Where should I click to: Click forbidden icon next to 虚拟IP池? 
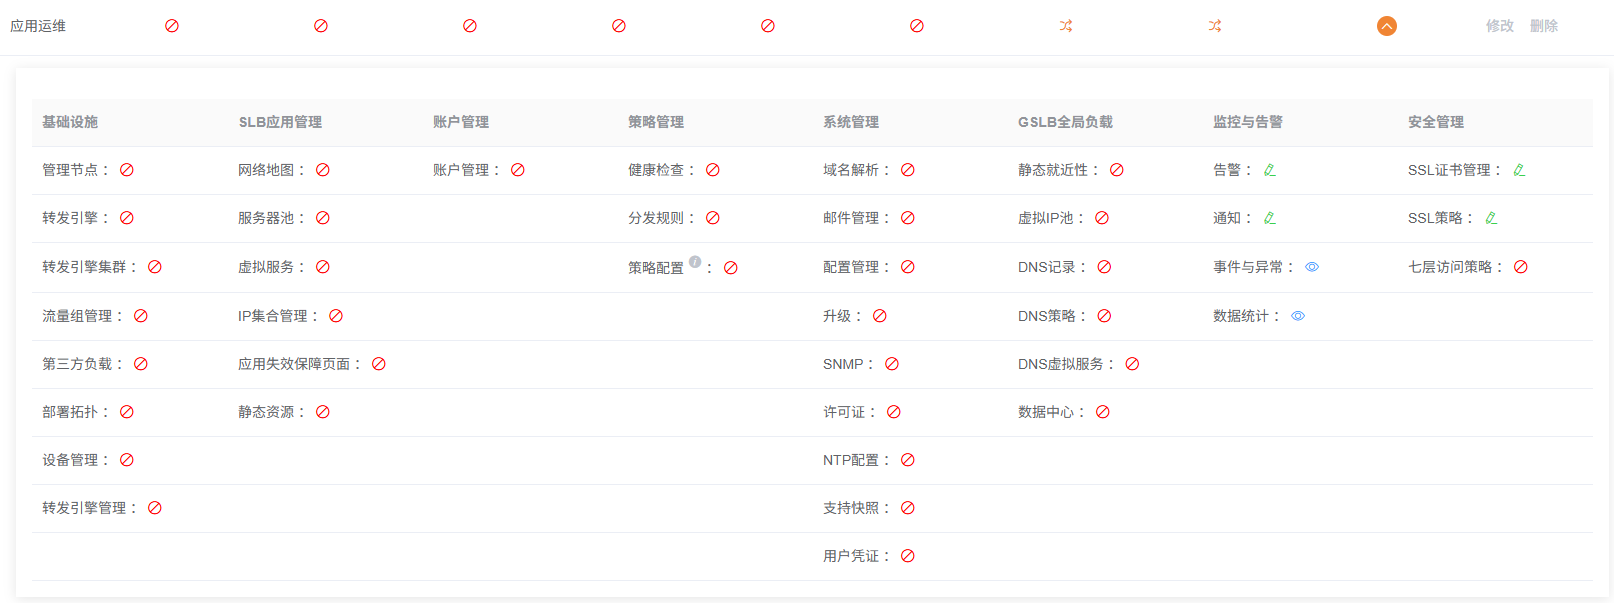(x=1102, y=218)
